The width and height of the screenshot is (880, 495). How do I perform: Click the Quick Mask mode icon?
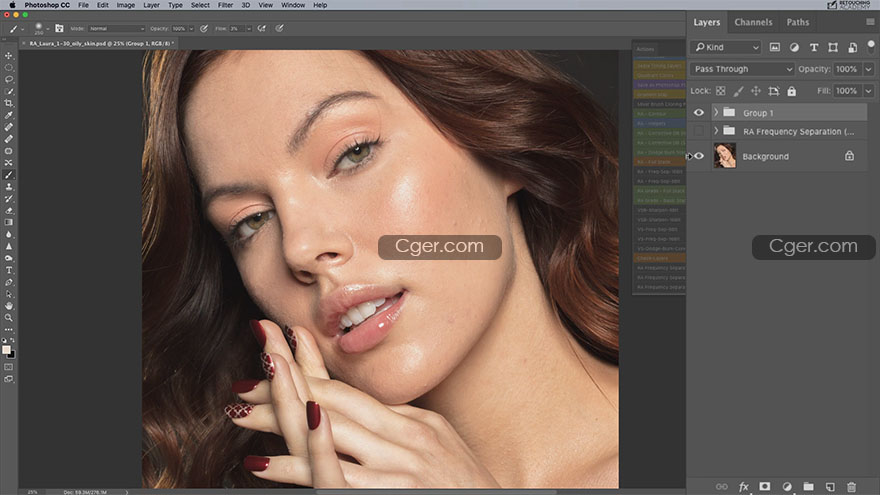click(x=8, y=366)
